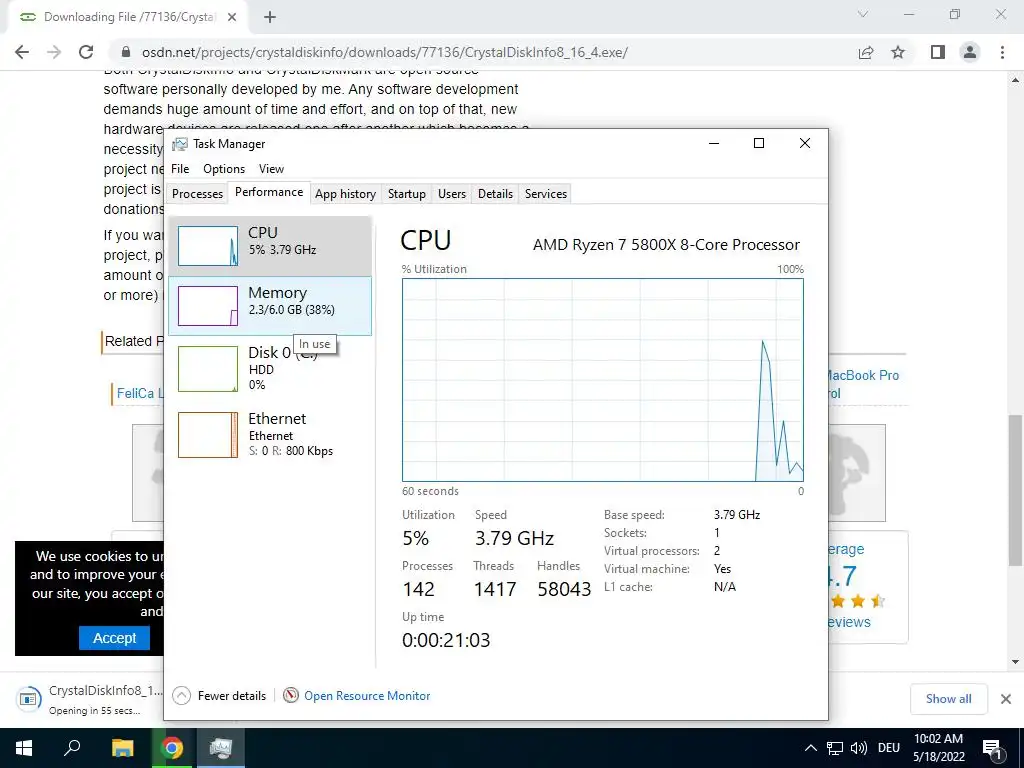Click the page scrollbar down arrow
1024x768 pixels.
(1016, 662)
